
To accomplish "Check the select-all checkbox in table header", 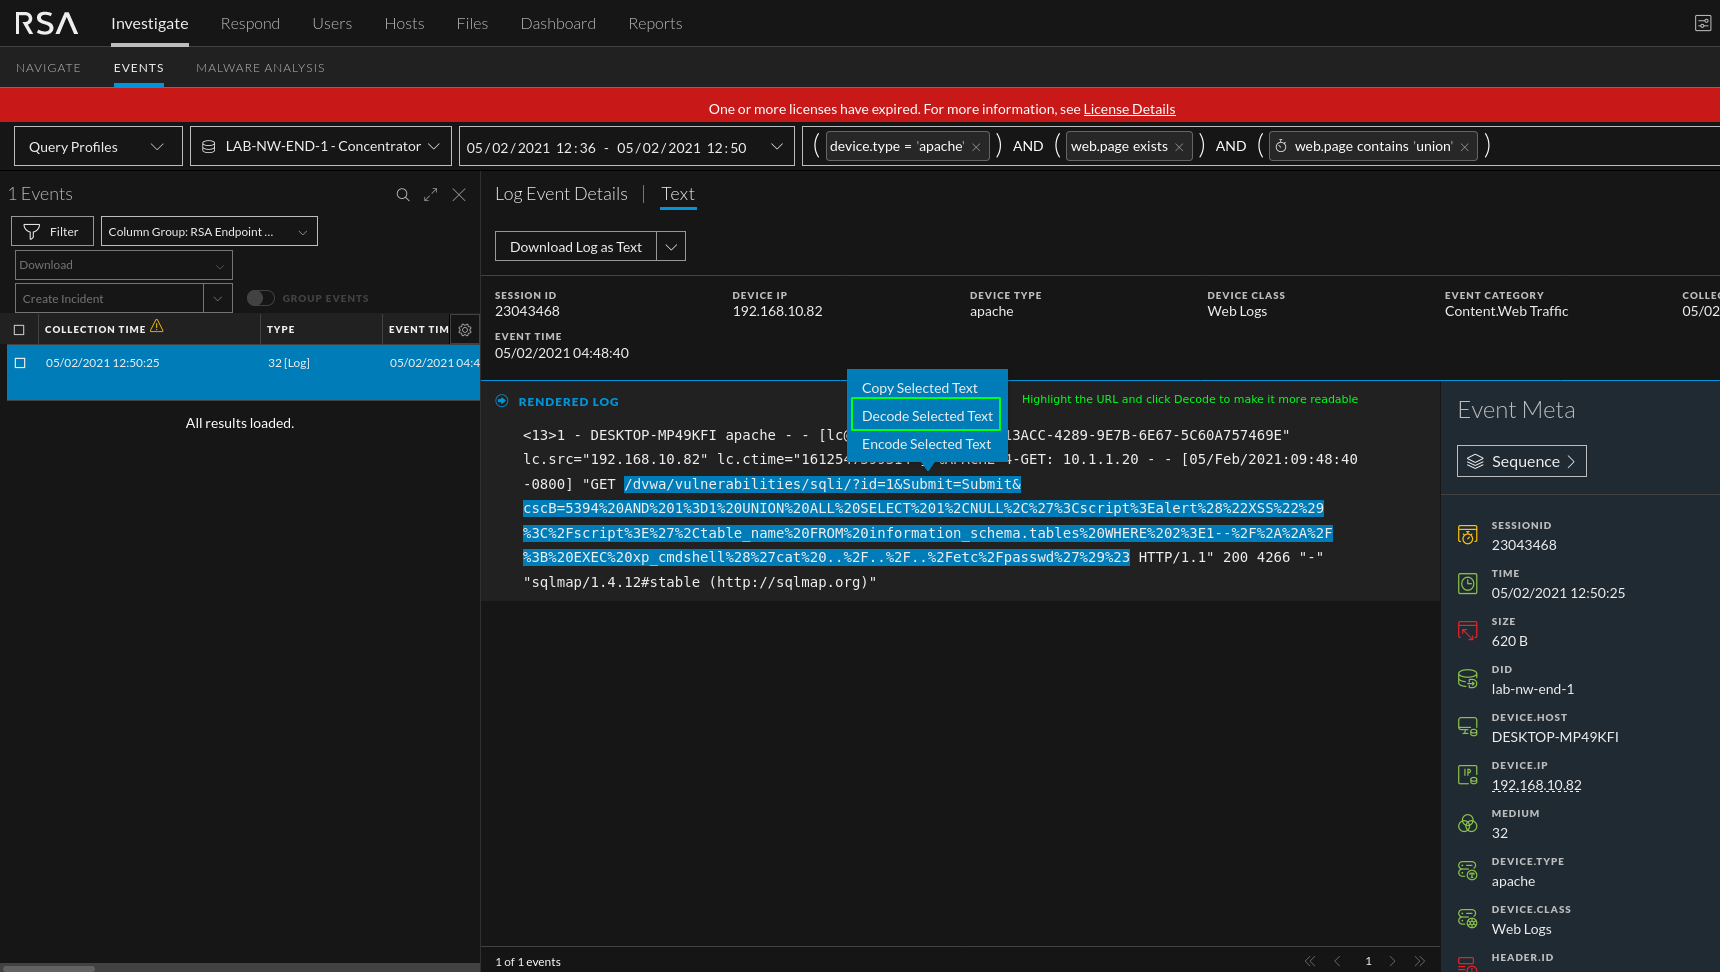I will [20, 328].
